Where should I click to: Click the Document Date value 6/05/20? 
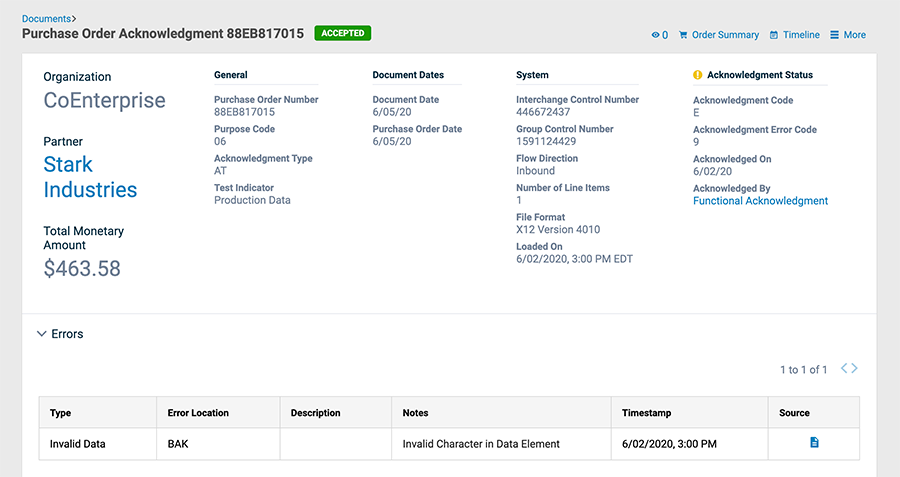pyautogui.click(x=392, y=112)
